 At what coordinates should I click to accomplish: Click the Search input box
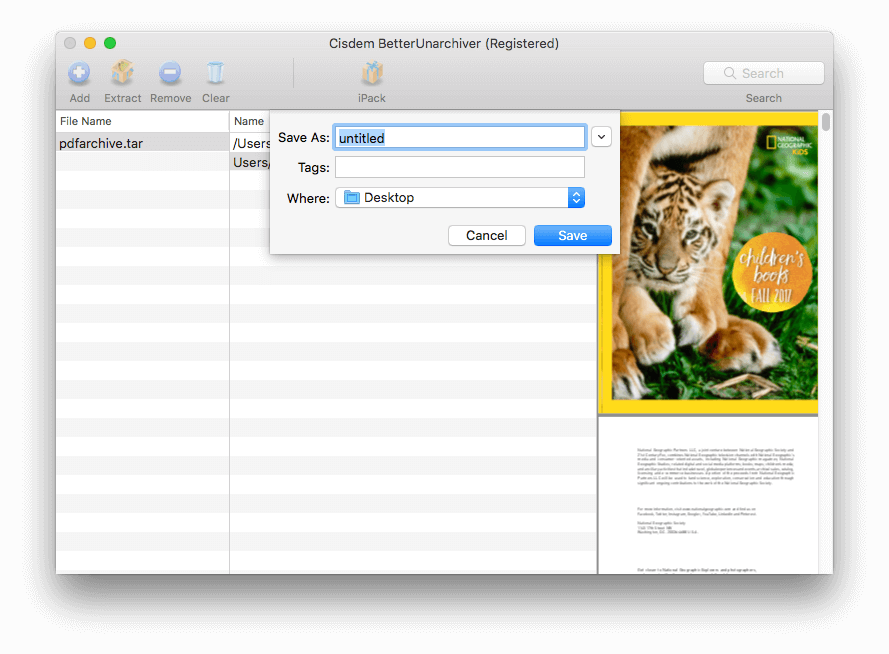click(x=770, y=73)
